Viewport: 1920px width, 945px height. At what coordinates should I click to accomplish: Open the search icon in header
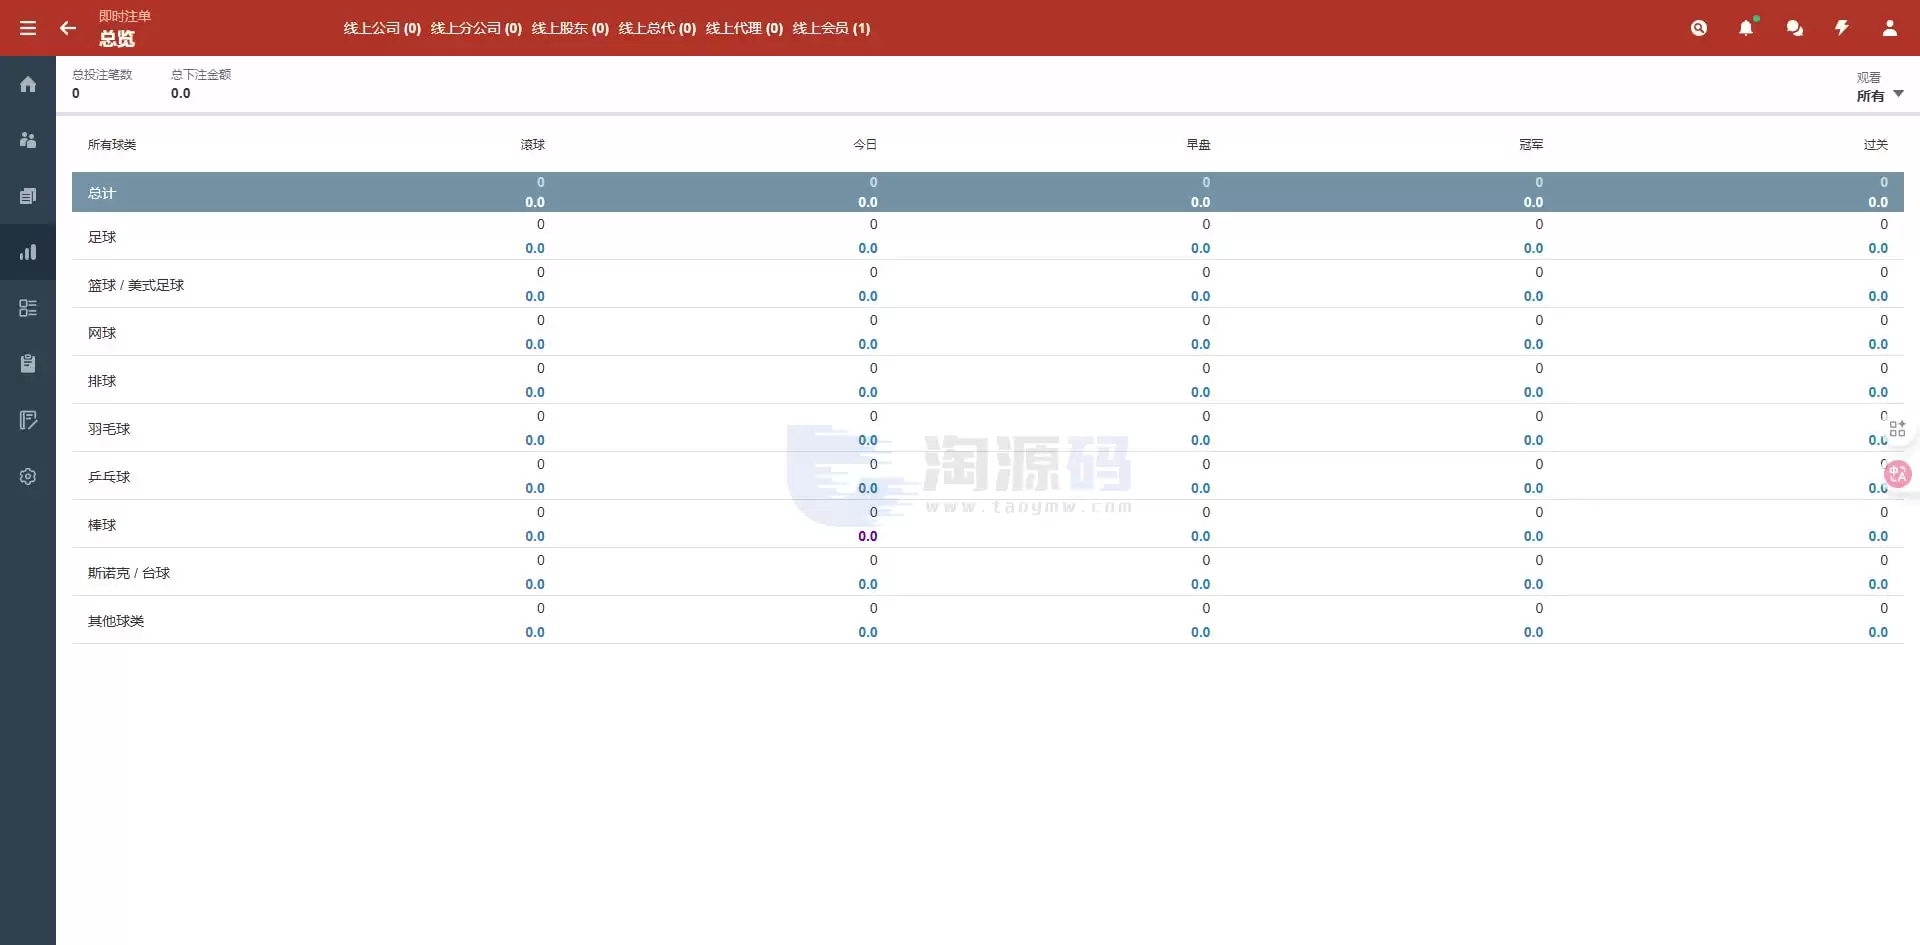point(1699,28)
